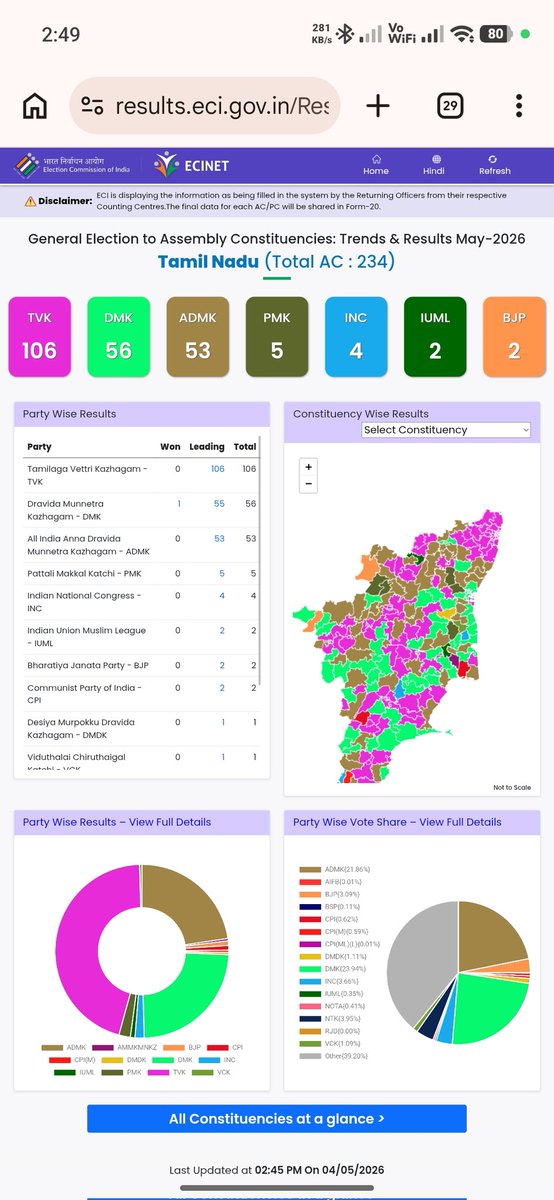Image resolution: width=554 pixels, height=1200 pixels.
Task: Tap the site settings icon in address bar
Action: pos(93,106)
